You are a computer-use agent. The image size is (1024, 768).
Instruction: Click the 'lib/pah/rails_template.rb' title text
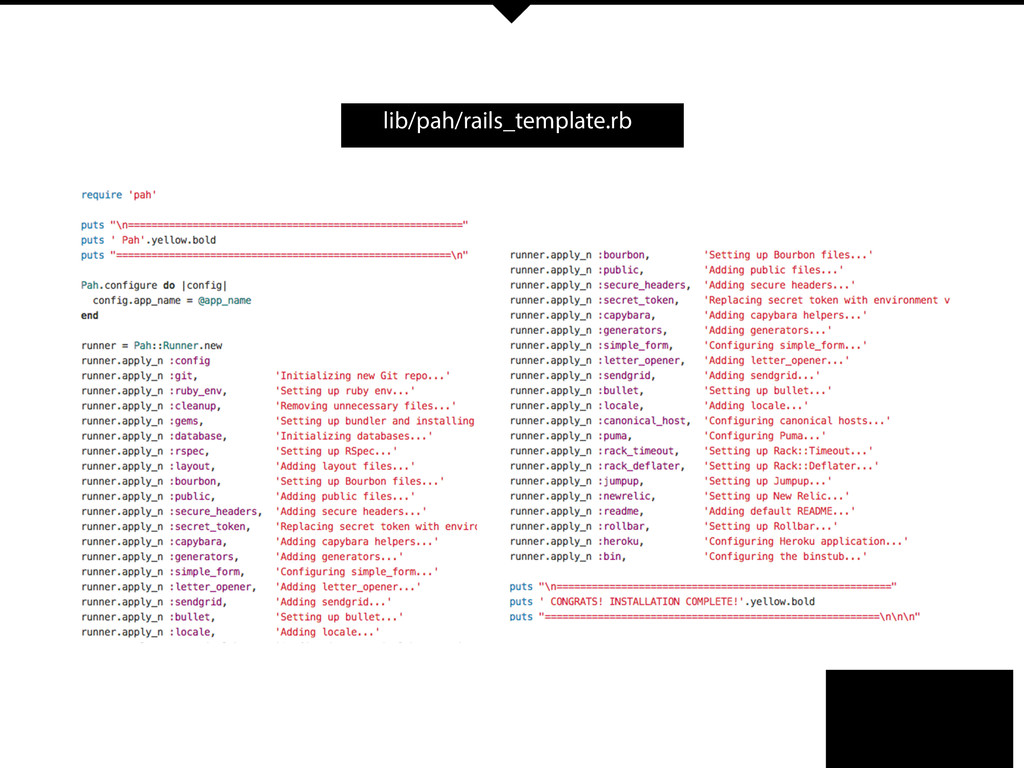(507, 121)
